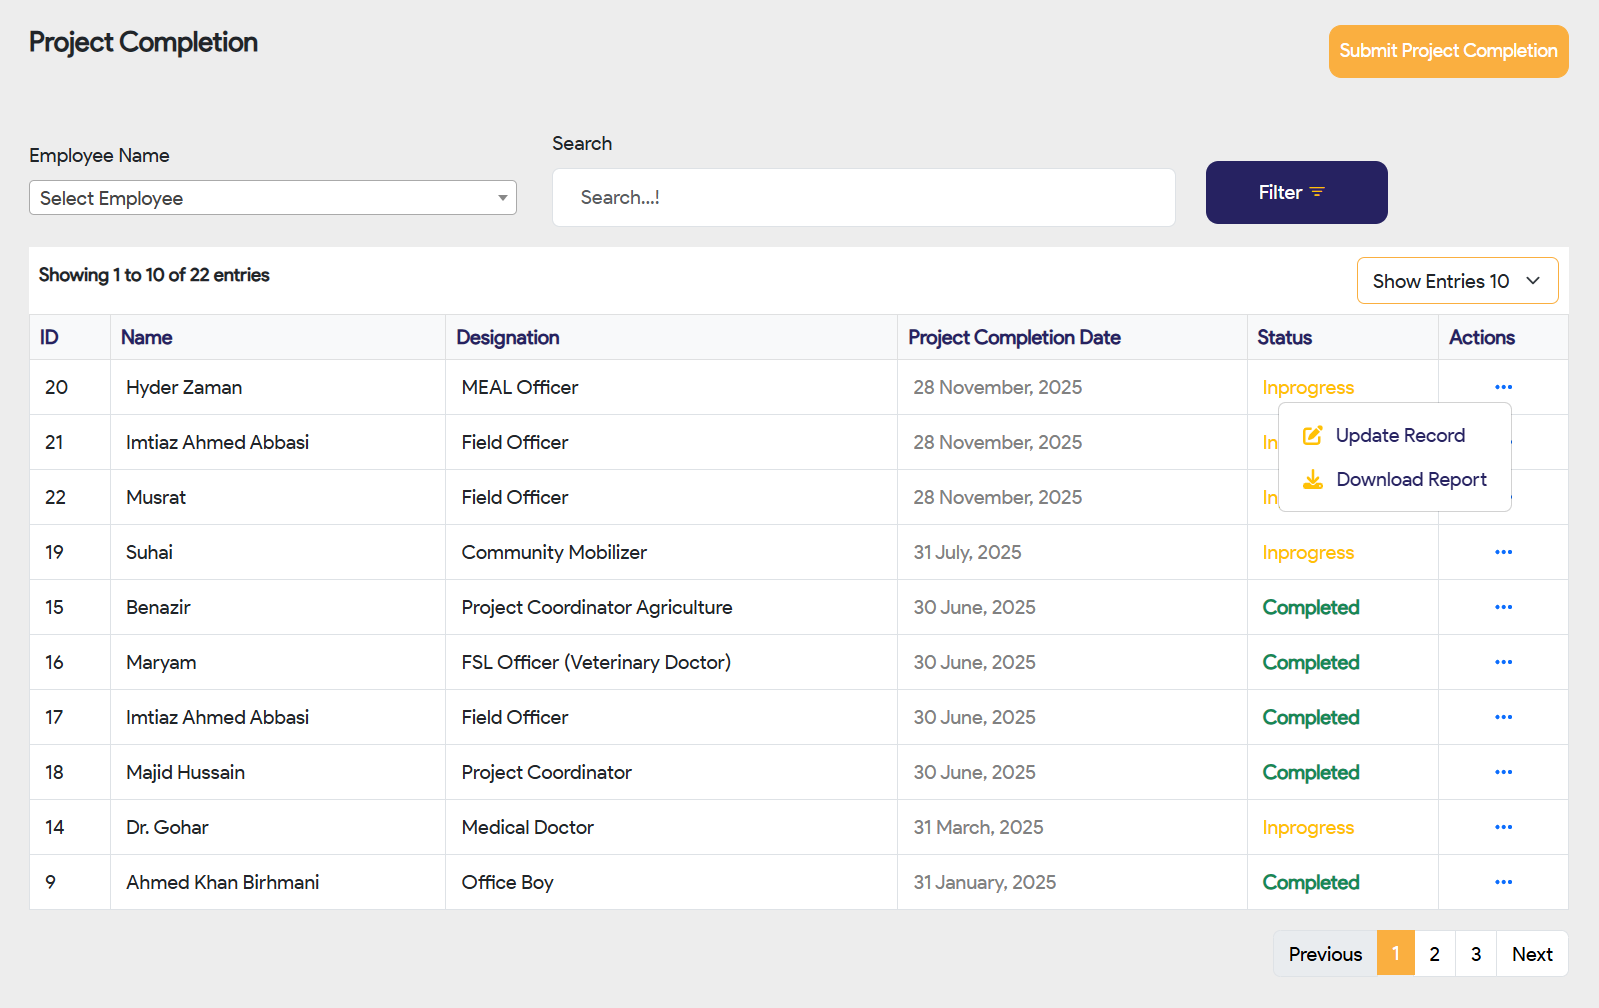Click inside the Search input field
Image resolution: width=1599 pixels, height=1008 pixels.
pos(863,198)
